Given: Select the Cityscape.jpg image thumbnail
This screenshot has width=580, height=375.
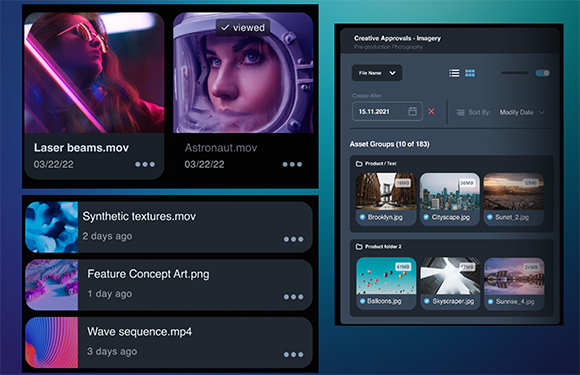Looking at the screenshot, I should (x=450, y=192).
